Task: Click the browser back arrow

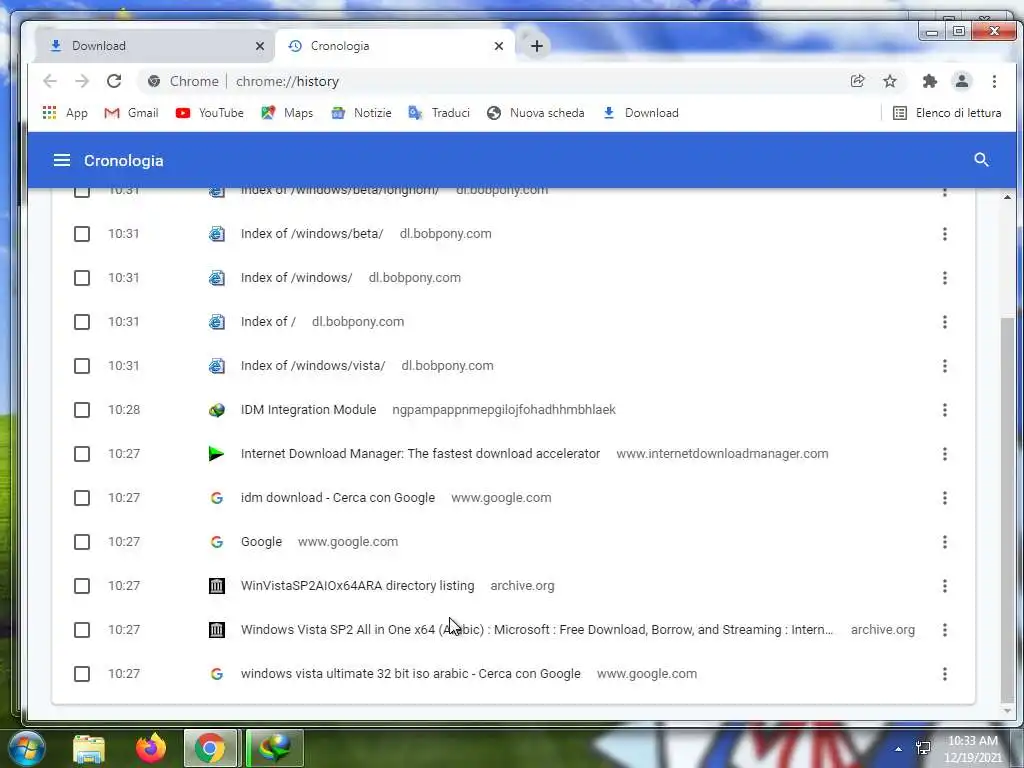Action: 50,81
